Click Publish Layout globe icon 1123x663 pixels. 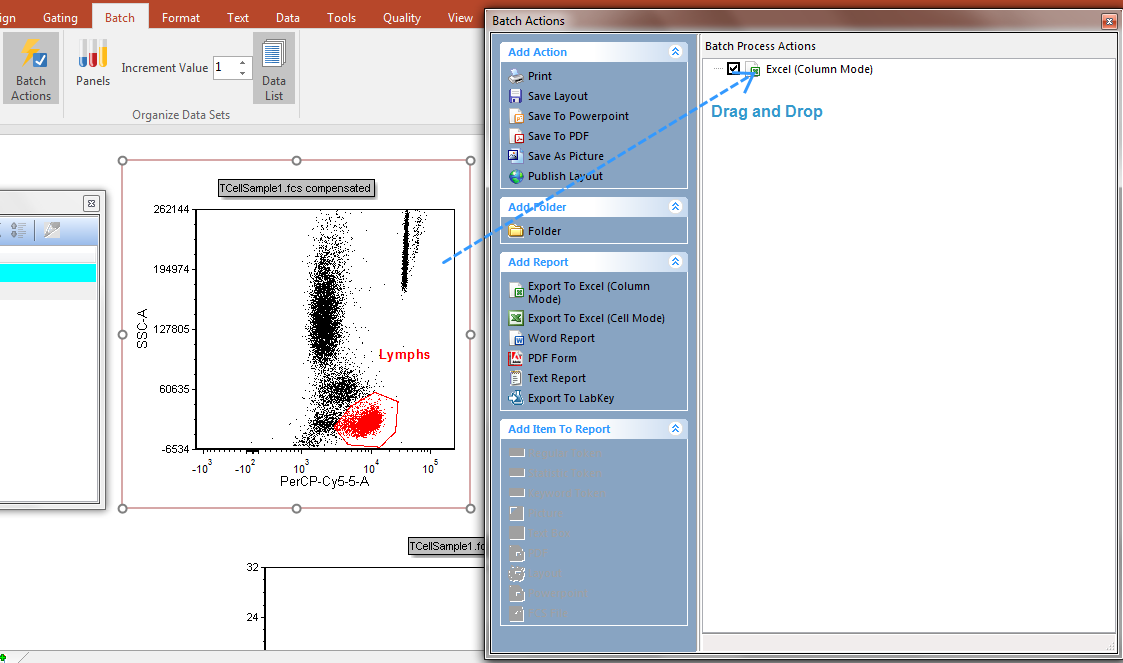coord(516,176)
